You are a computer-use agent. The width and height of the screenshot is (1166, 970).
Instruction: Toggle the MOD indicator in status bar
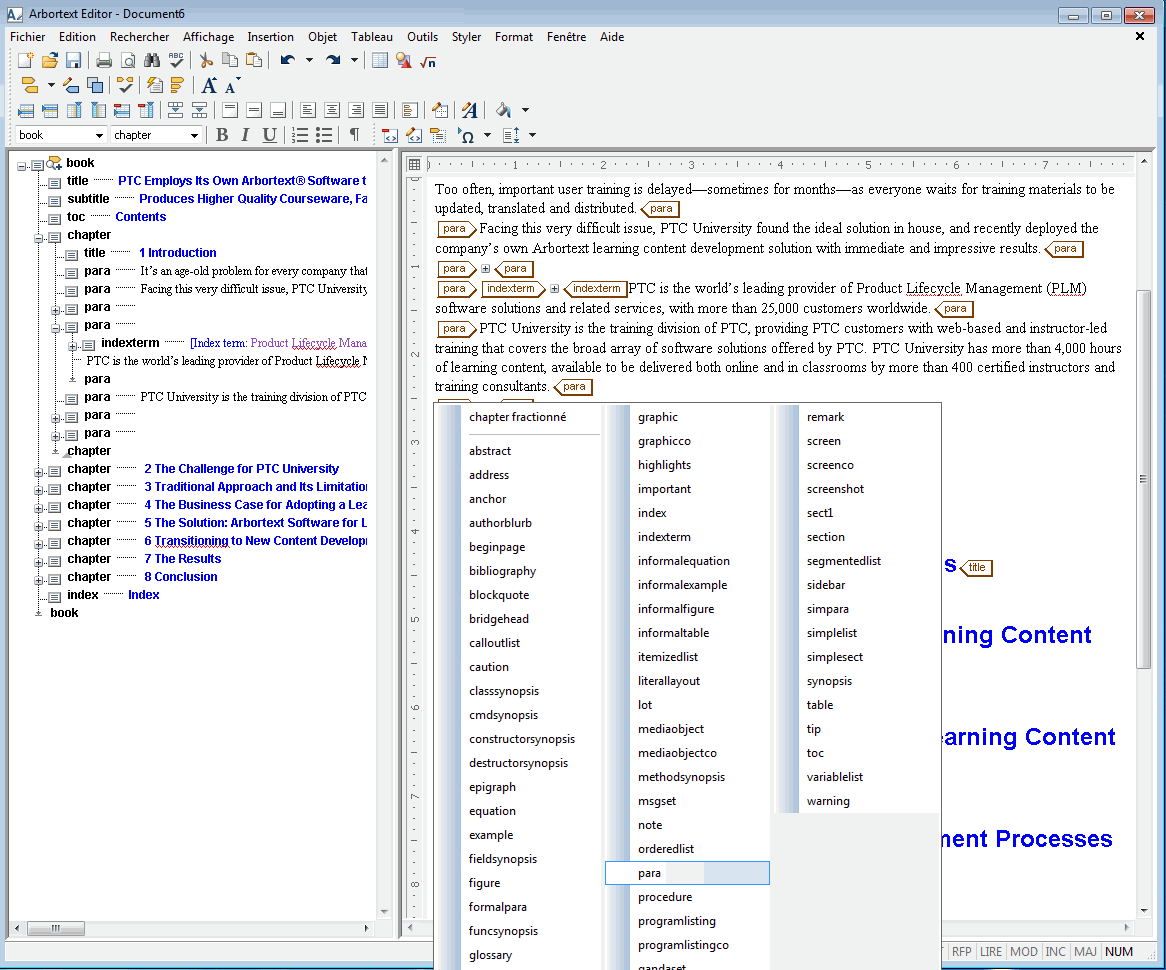pyautogui.click(x=1023, y=951)
